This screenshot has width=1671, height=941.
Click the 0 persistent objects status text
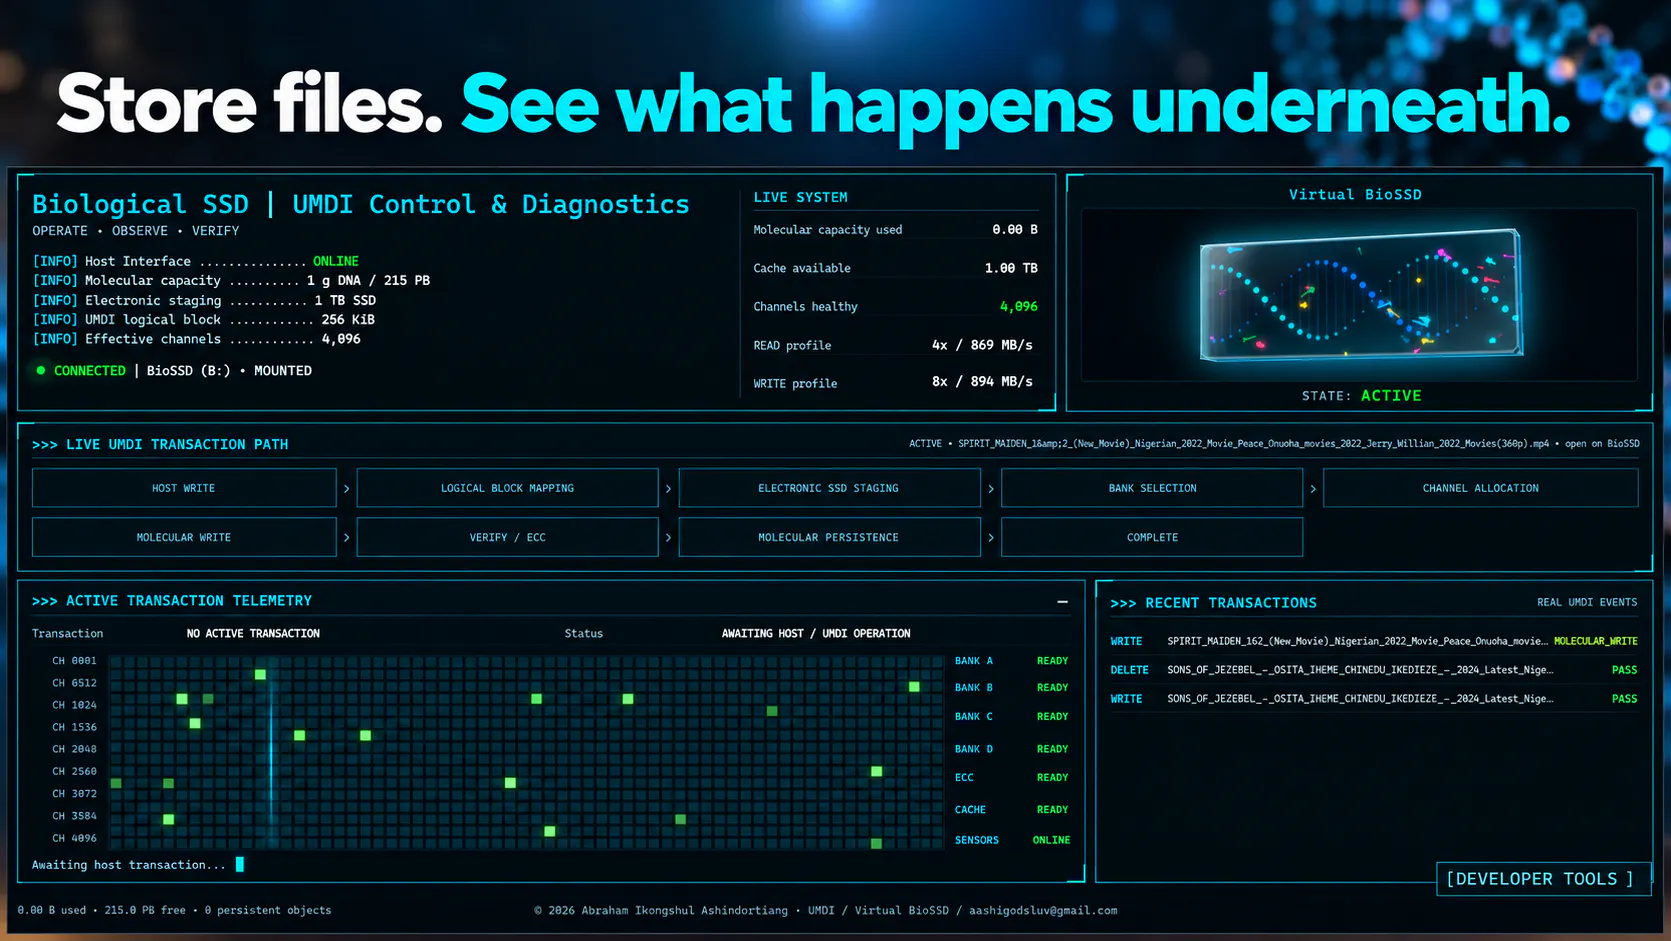268,911
